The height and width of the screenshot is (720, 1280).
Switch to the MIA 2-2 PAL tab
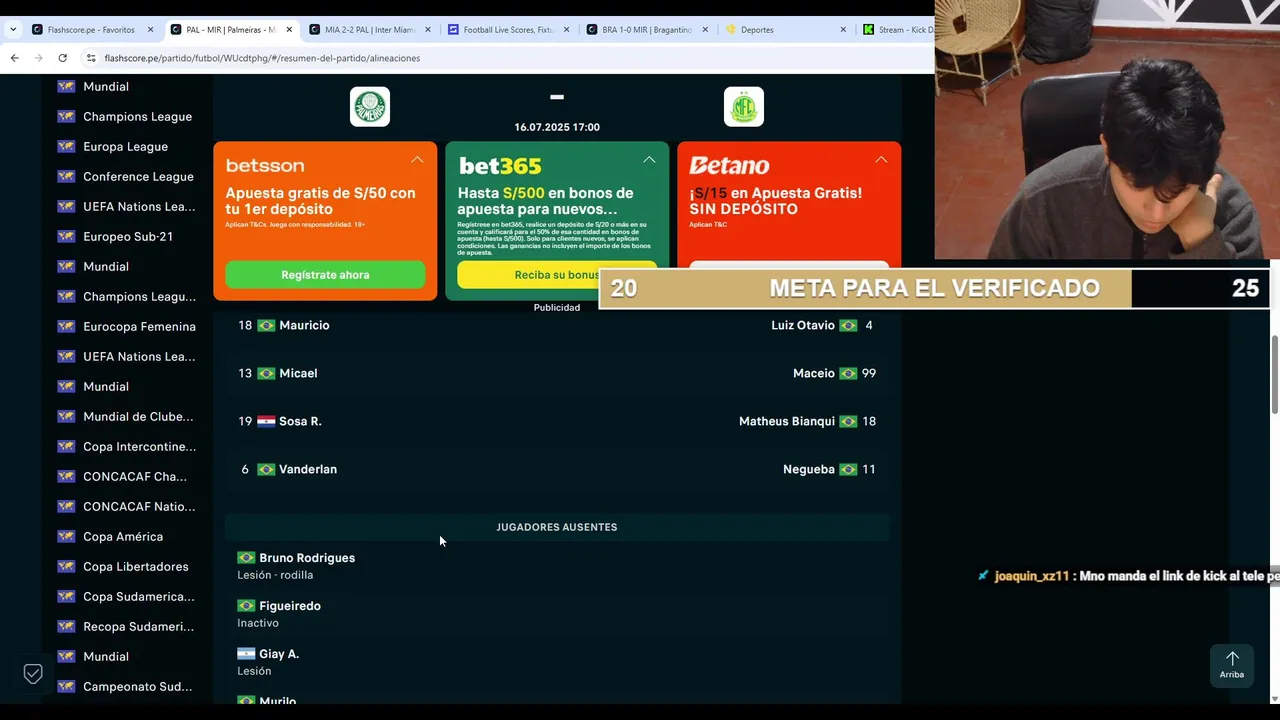point(369,30)
